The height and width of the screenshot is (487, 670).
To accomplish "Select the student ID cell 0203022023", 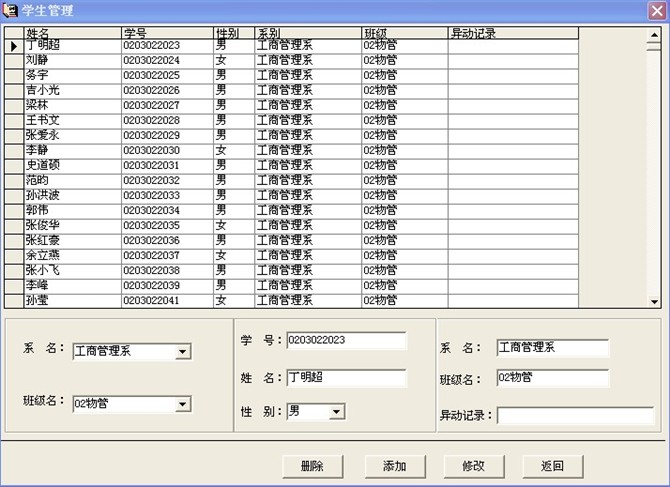I will coord(168,46).
